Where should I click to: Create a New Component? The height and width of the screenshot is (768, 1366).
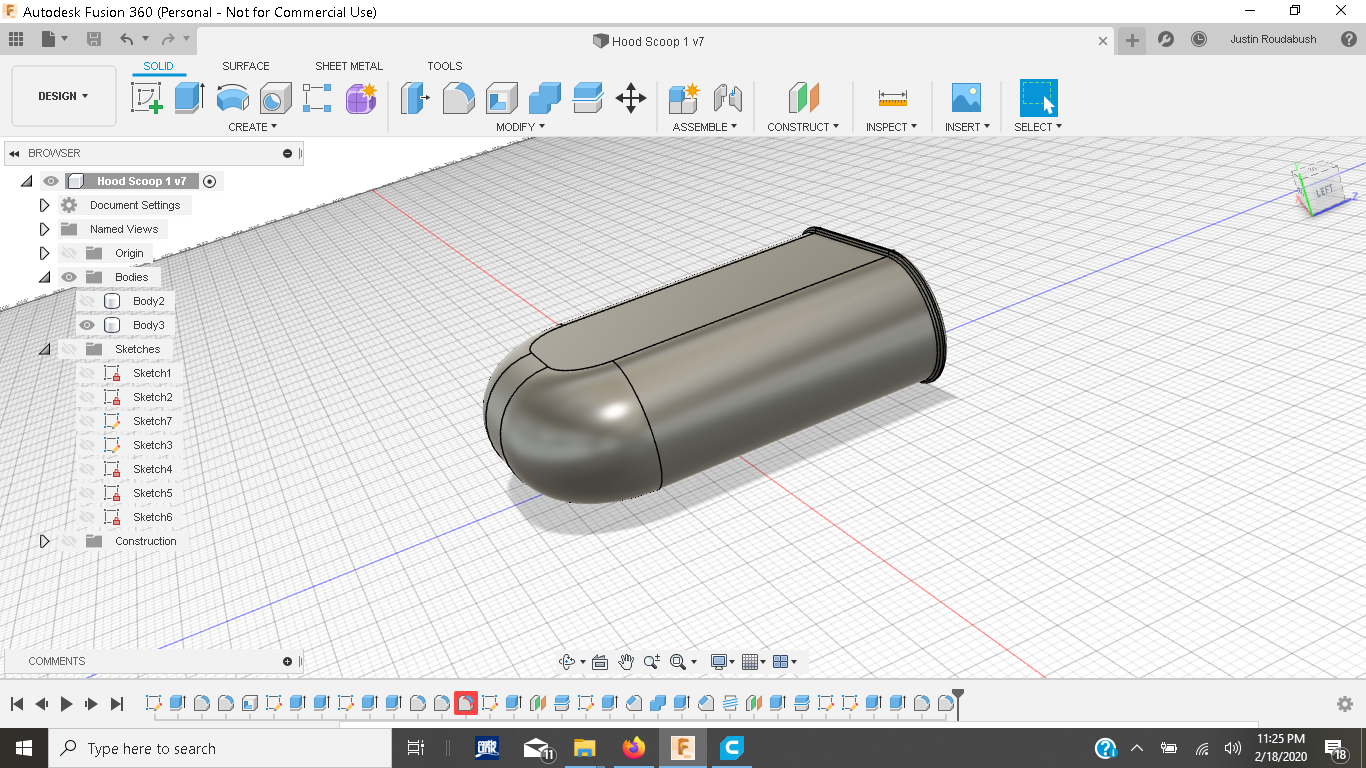[684, 98]
